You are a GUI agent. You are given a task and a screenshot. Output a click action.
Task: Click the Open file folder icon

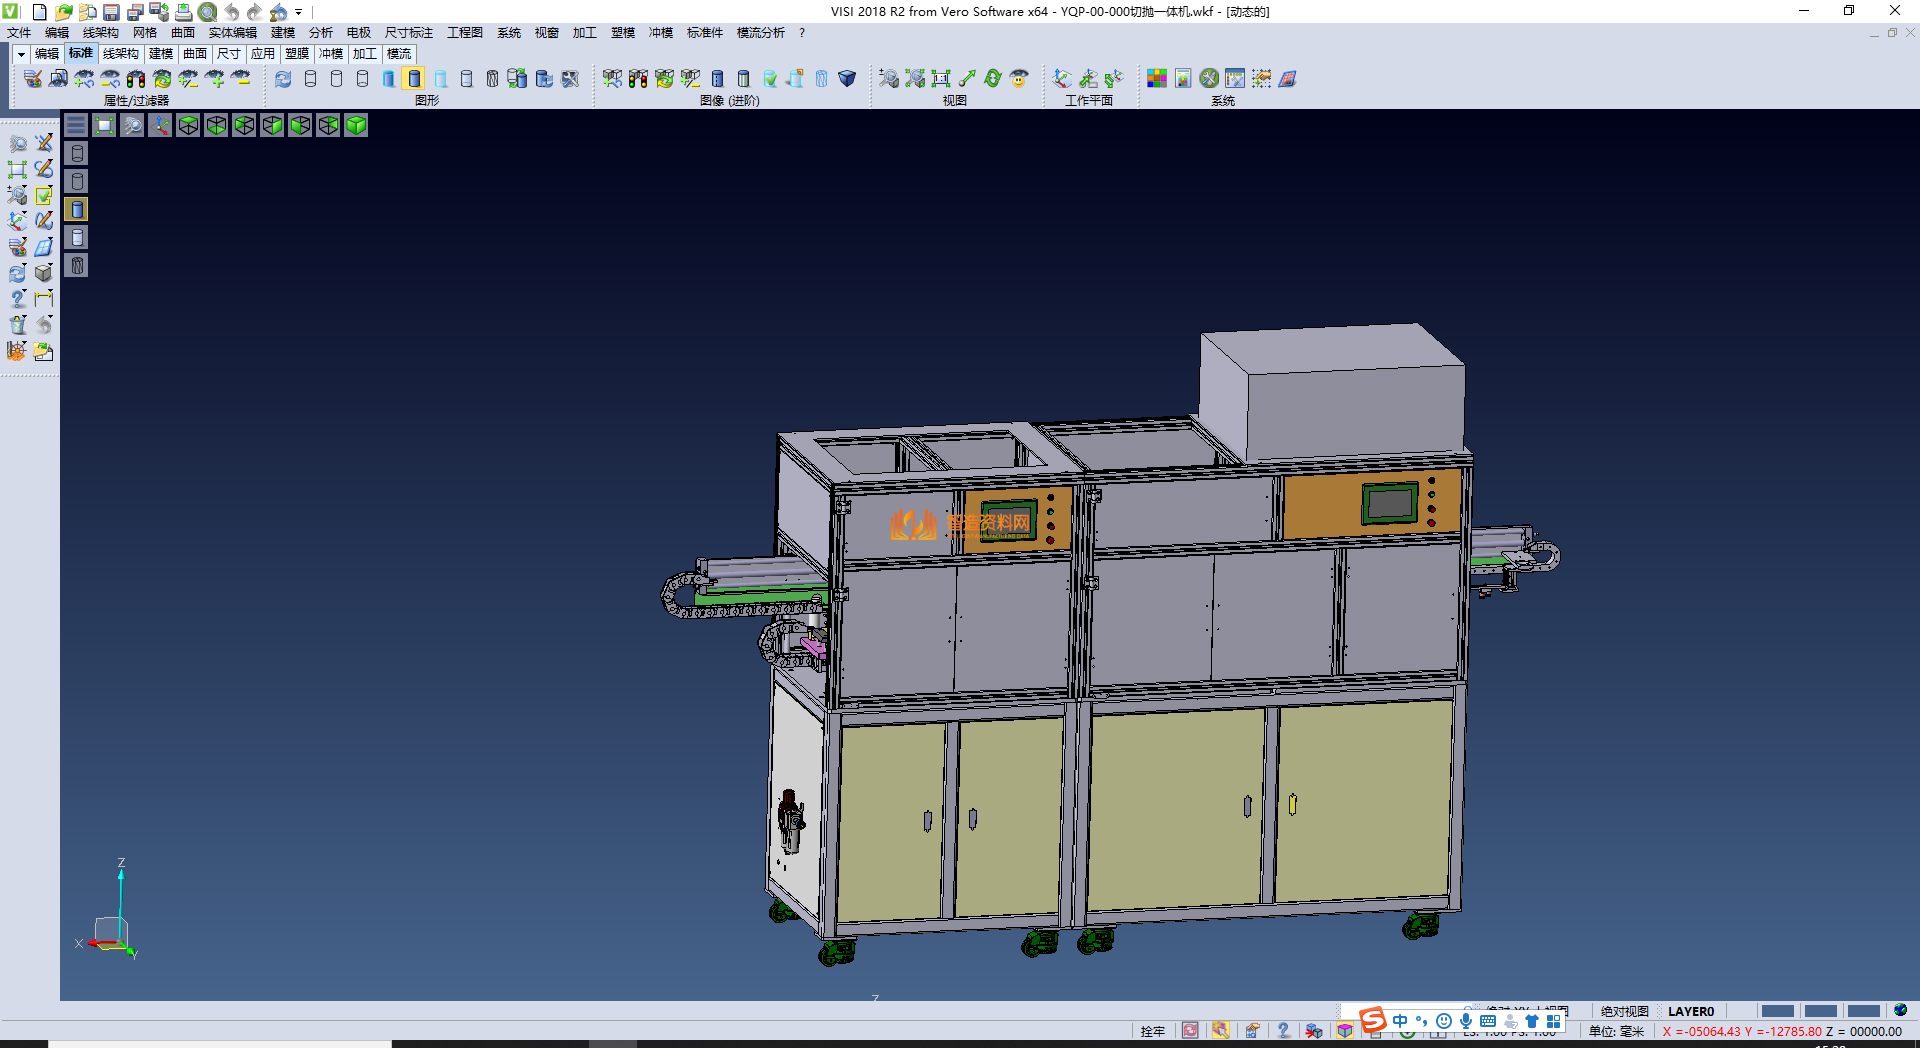pos(64,12)
